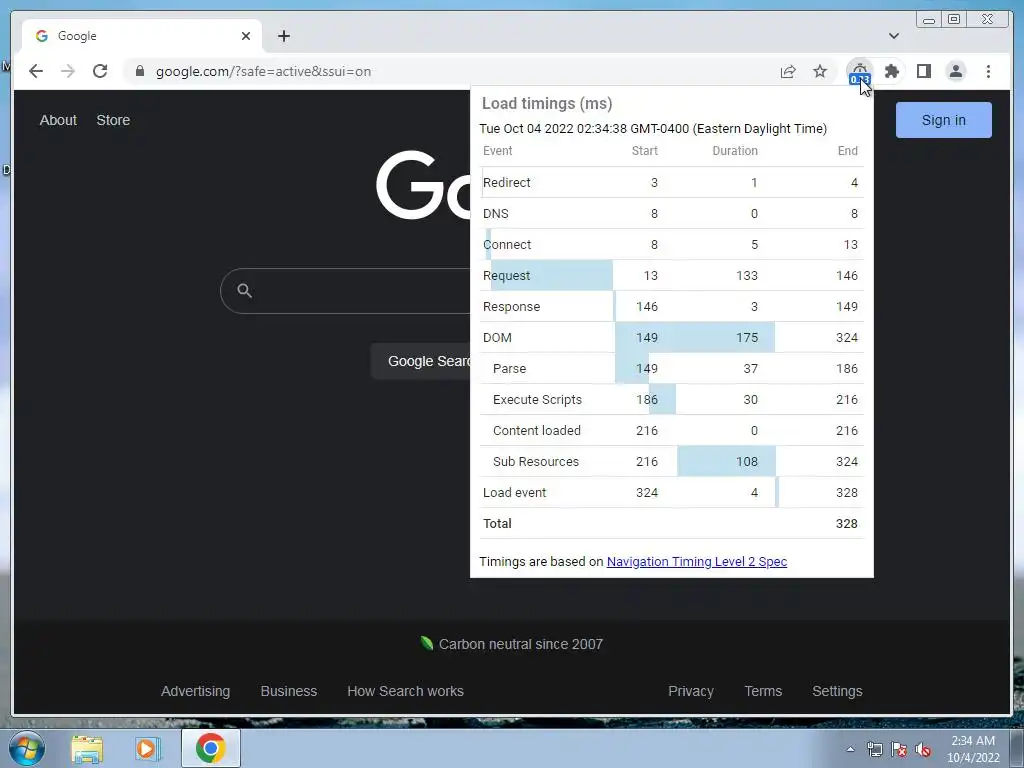Open Navigation Timing Level 2 Spec link
Screen dimensions: 1024x768
(x=697, y=562)
